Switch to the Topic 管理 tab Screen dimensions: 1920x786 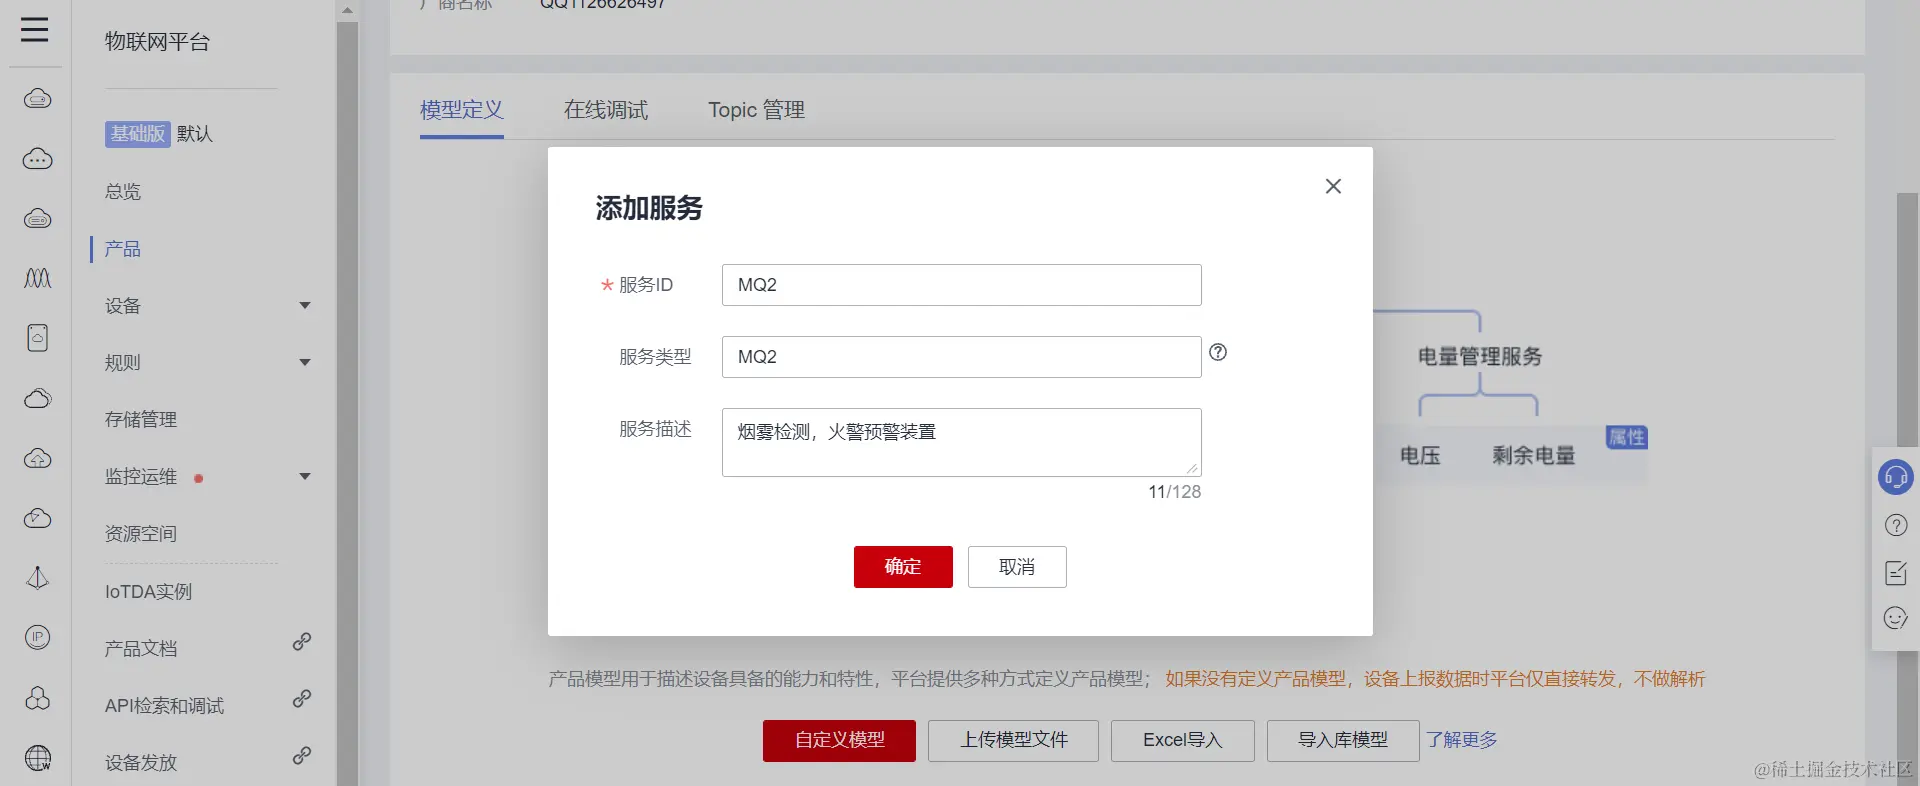pyautogui.click(x=757, y=110)
